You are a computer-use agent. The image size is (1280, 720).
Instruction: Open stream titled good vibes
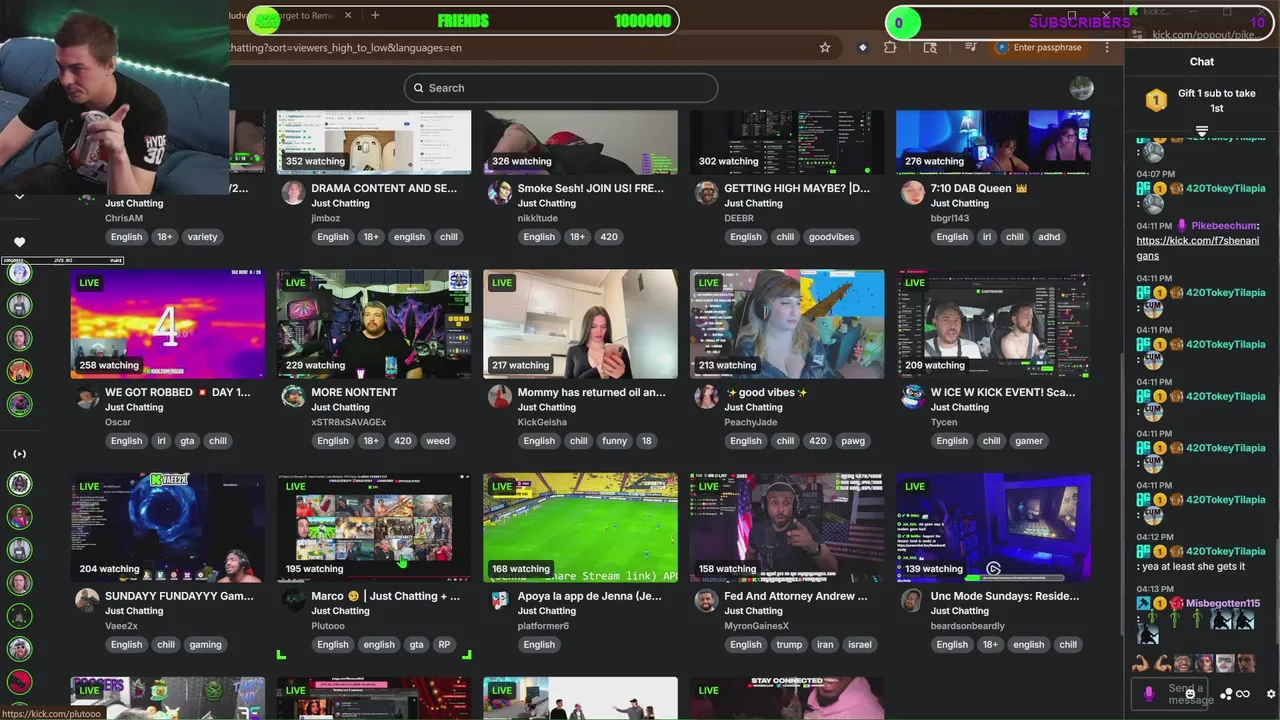click(766, 392)
